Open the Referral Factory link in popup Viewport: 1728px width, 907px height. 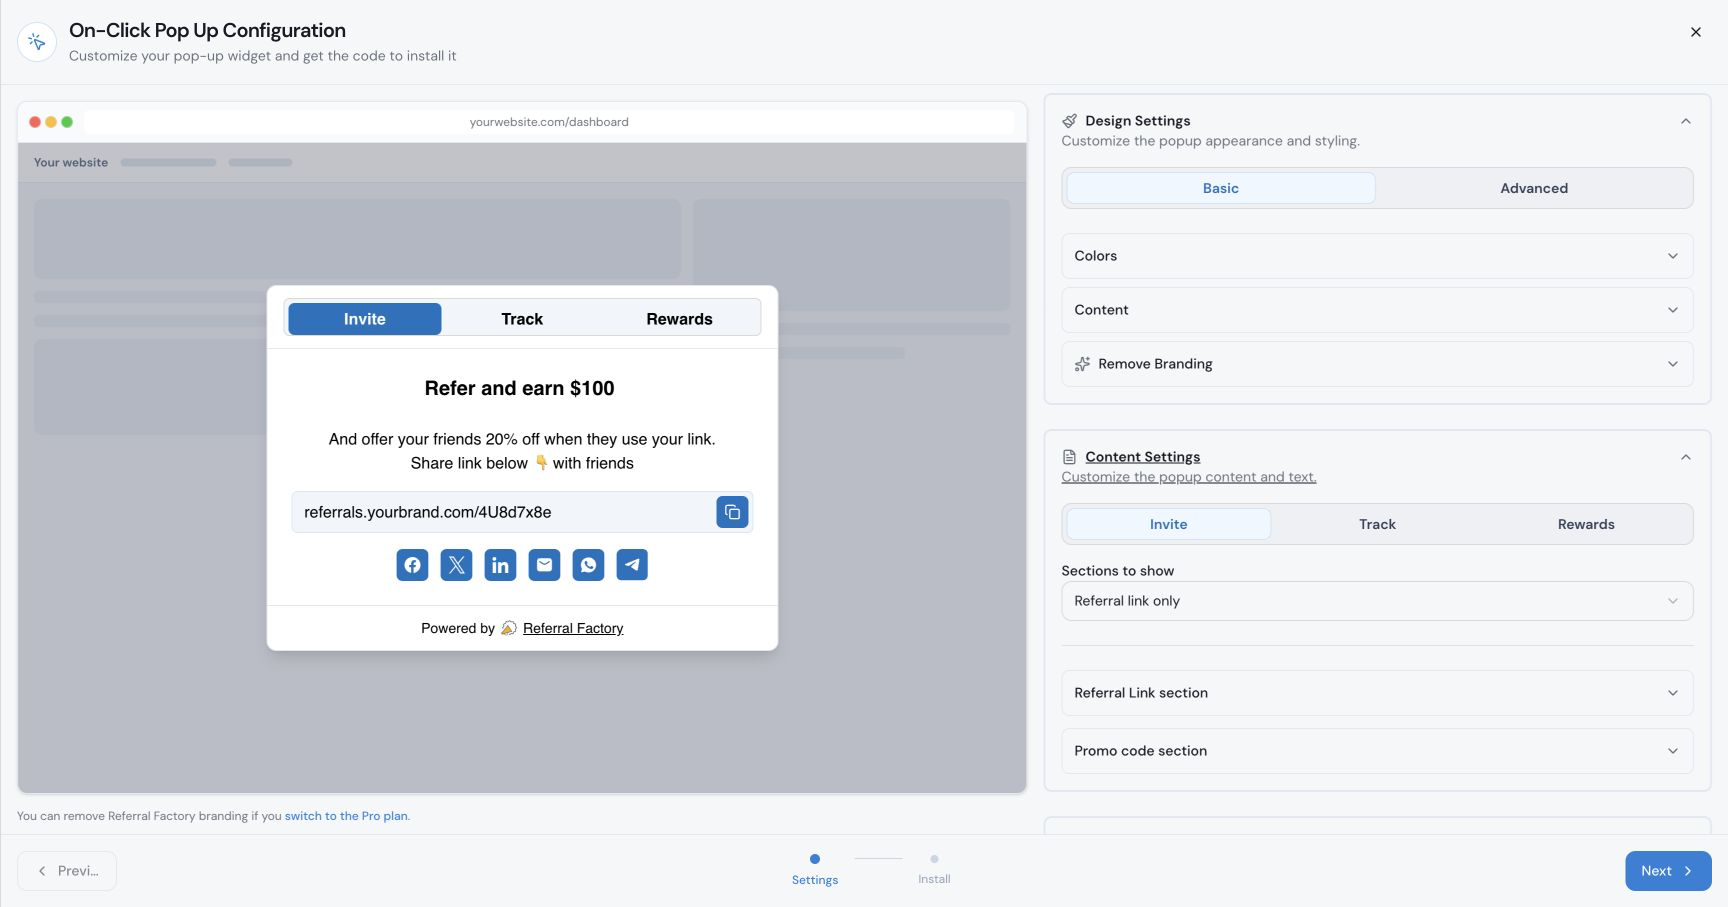[573, 628]
